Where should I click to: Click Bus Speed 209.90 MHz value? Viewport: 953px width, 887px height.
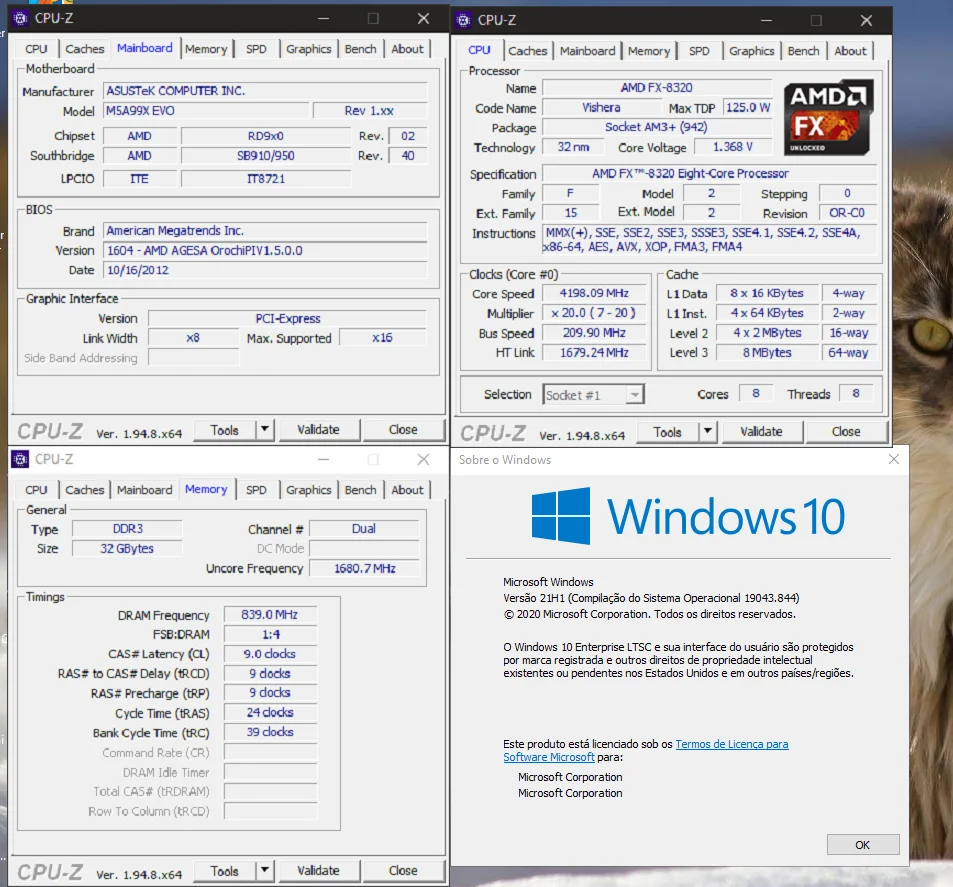click(x=594, y=333)
